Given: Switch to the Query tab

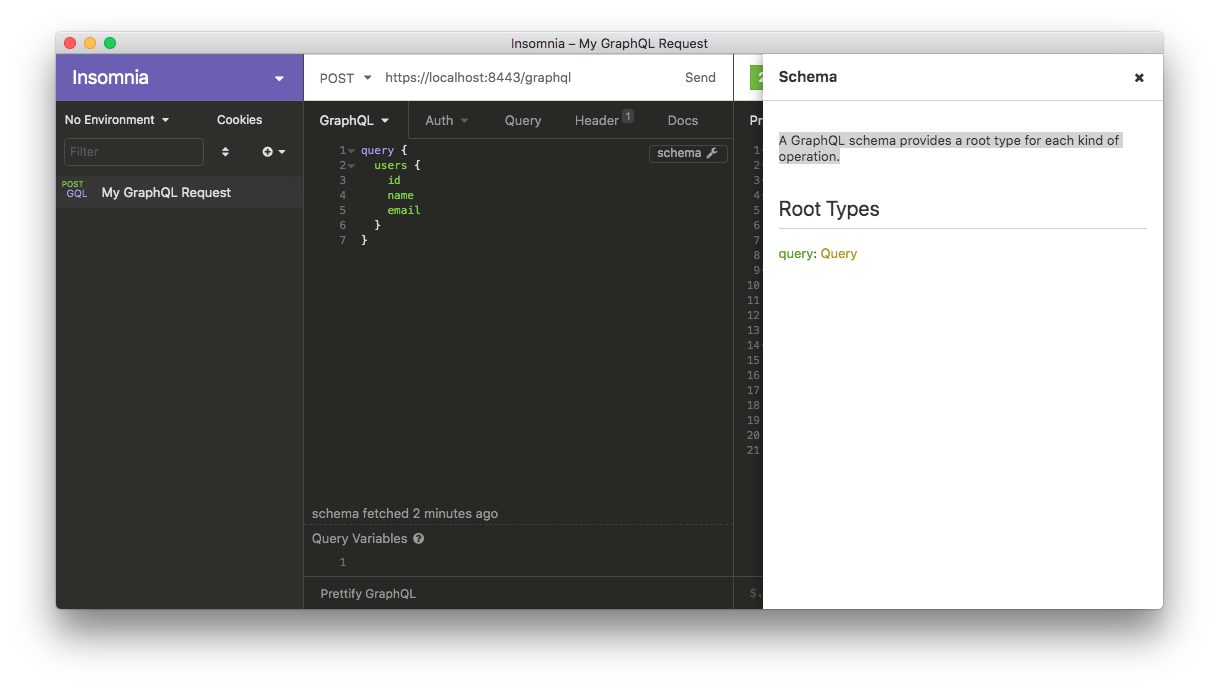Looking at the screenshot, I should [523, 120].
